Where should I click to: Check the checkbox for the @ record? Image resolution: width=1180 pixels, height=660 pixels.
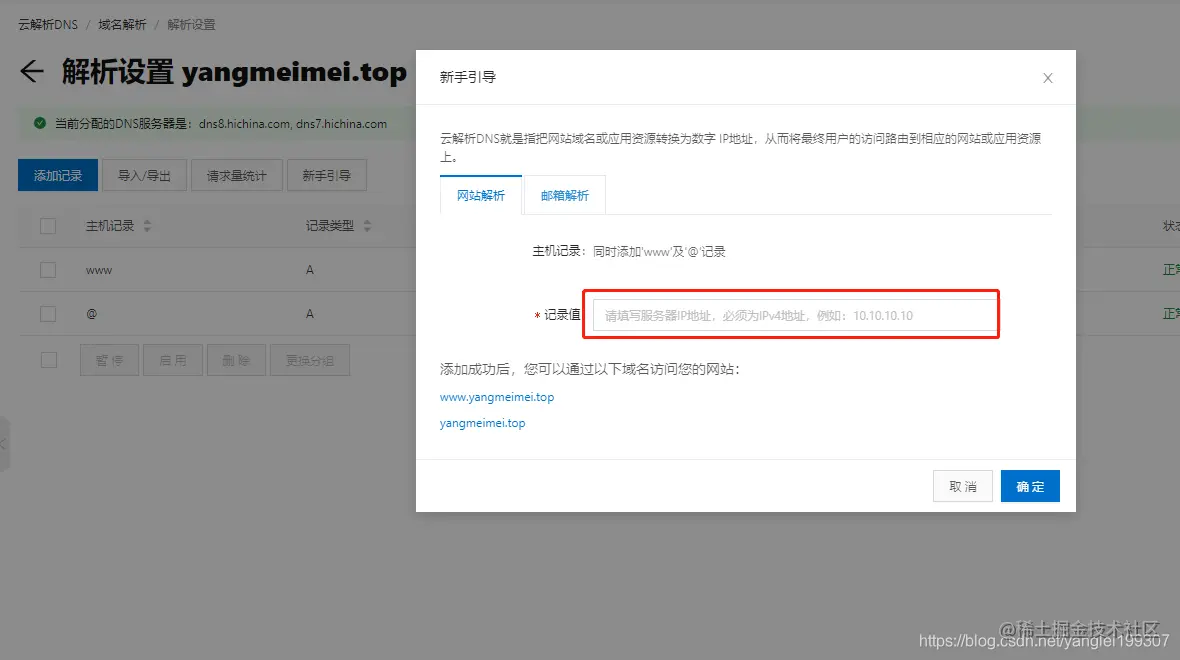click(47, 313)
